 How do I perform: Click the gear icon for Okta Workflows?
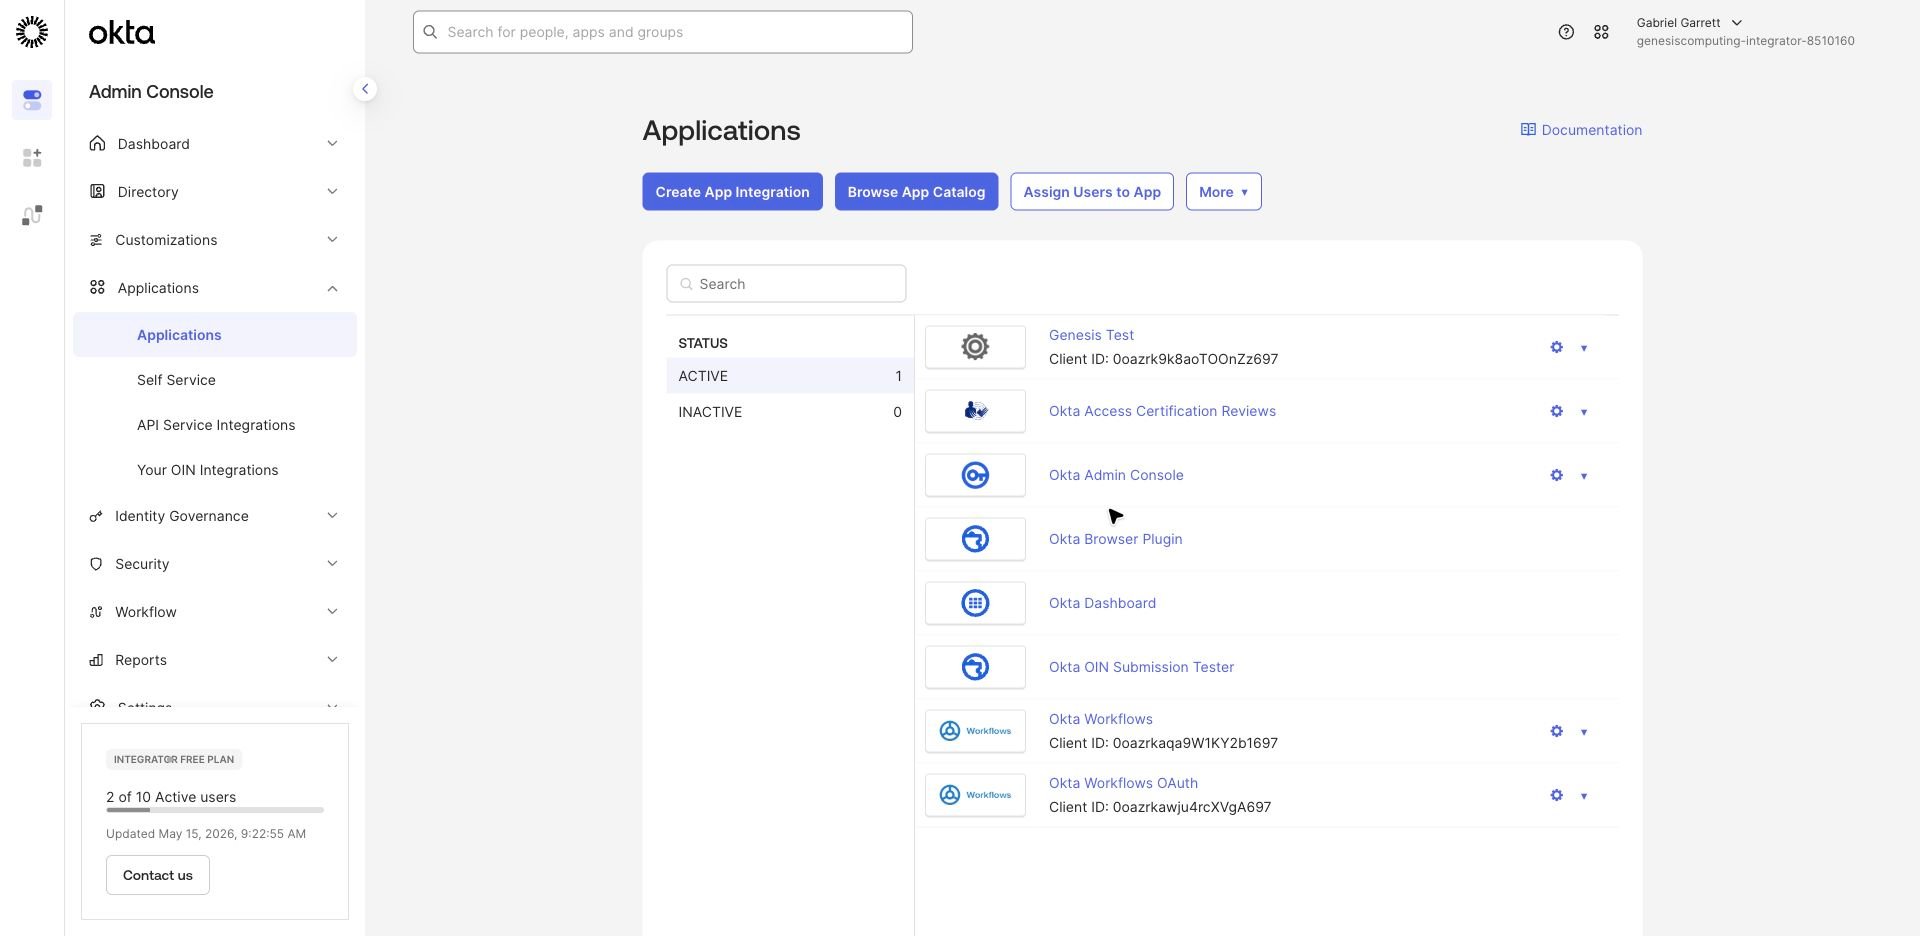point(1556,731)
